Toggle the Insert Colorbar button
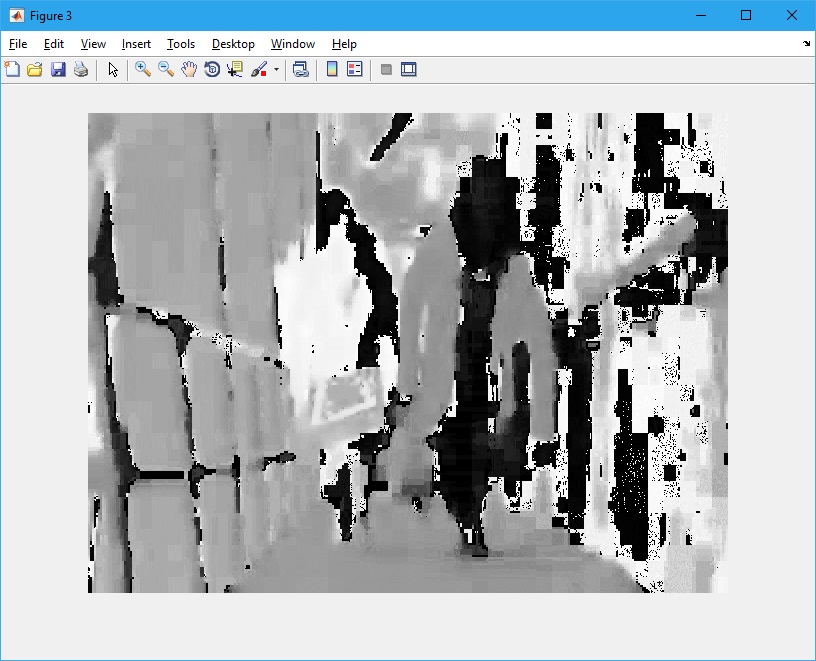The height and width of the screenshot is (661, 816). coord(332,69)
